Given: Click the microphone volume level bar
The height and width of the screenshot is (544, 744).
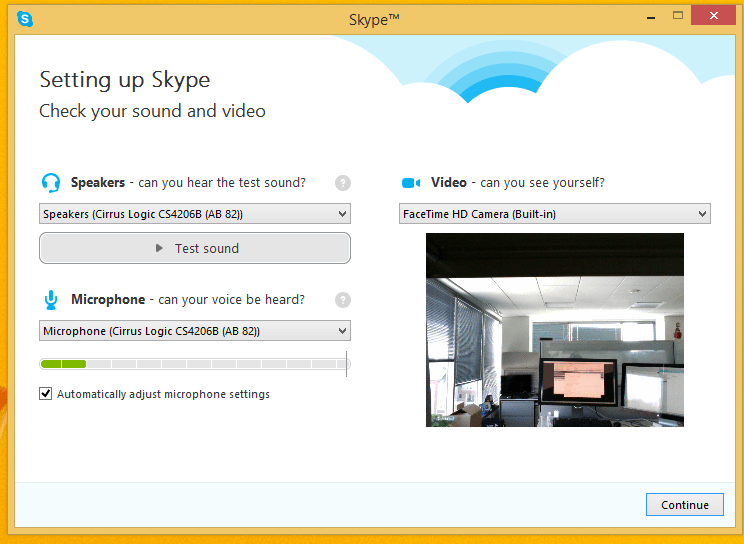Looking at the screenshot, I should [195, 364].
